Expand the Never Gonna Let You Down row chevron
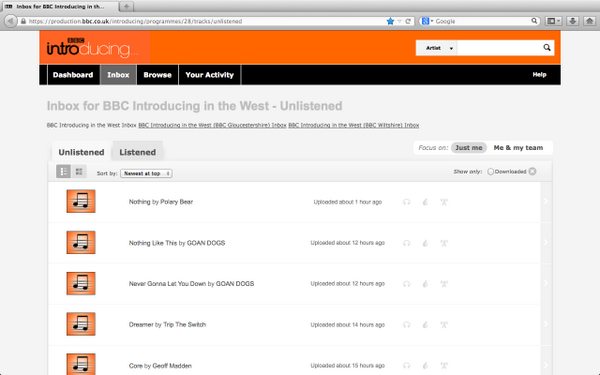The width and height of the screenshot is (600, 375). 546,283
